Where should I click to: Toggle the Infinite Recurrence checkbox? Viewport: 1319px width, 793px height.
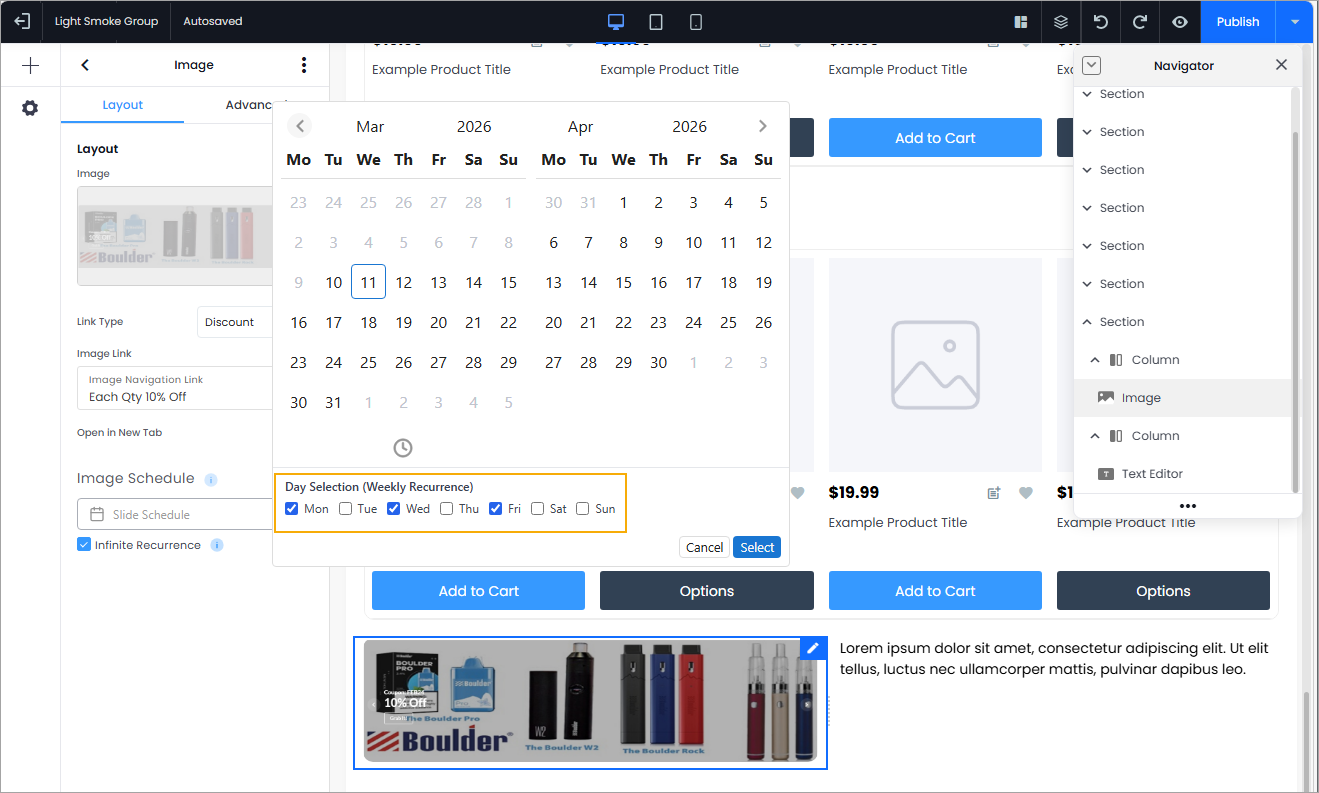pos(84,545)
